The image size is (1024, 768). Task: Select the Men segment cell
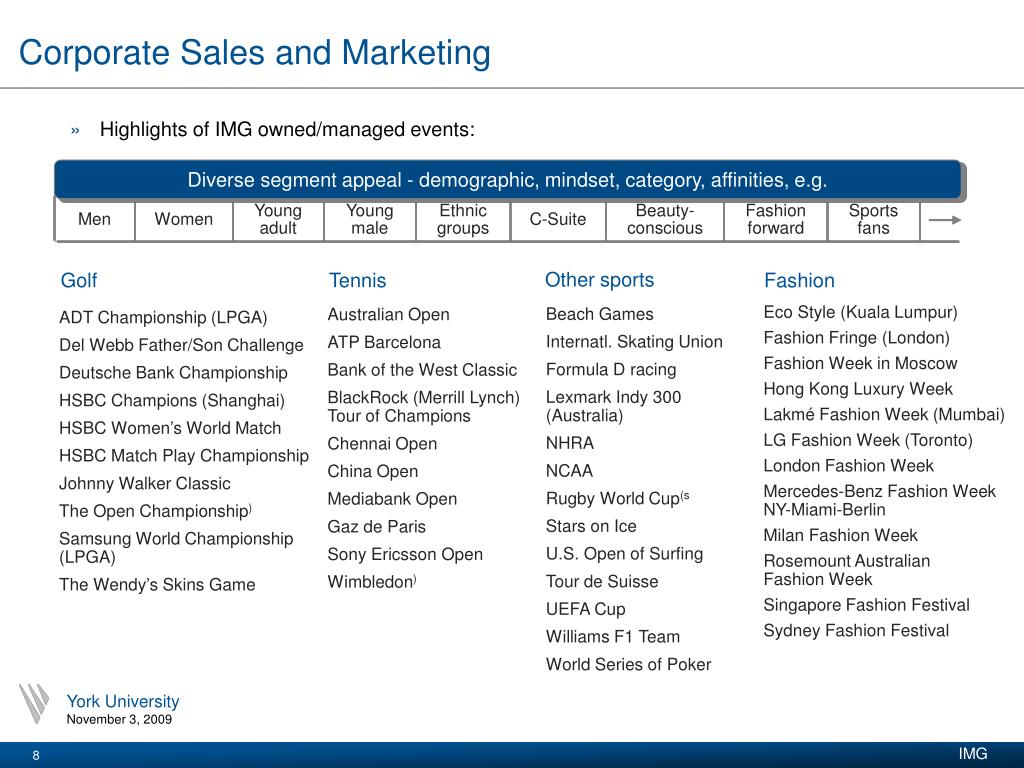(x=95, y=219)
